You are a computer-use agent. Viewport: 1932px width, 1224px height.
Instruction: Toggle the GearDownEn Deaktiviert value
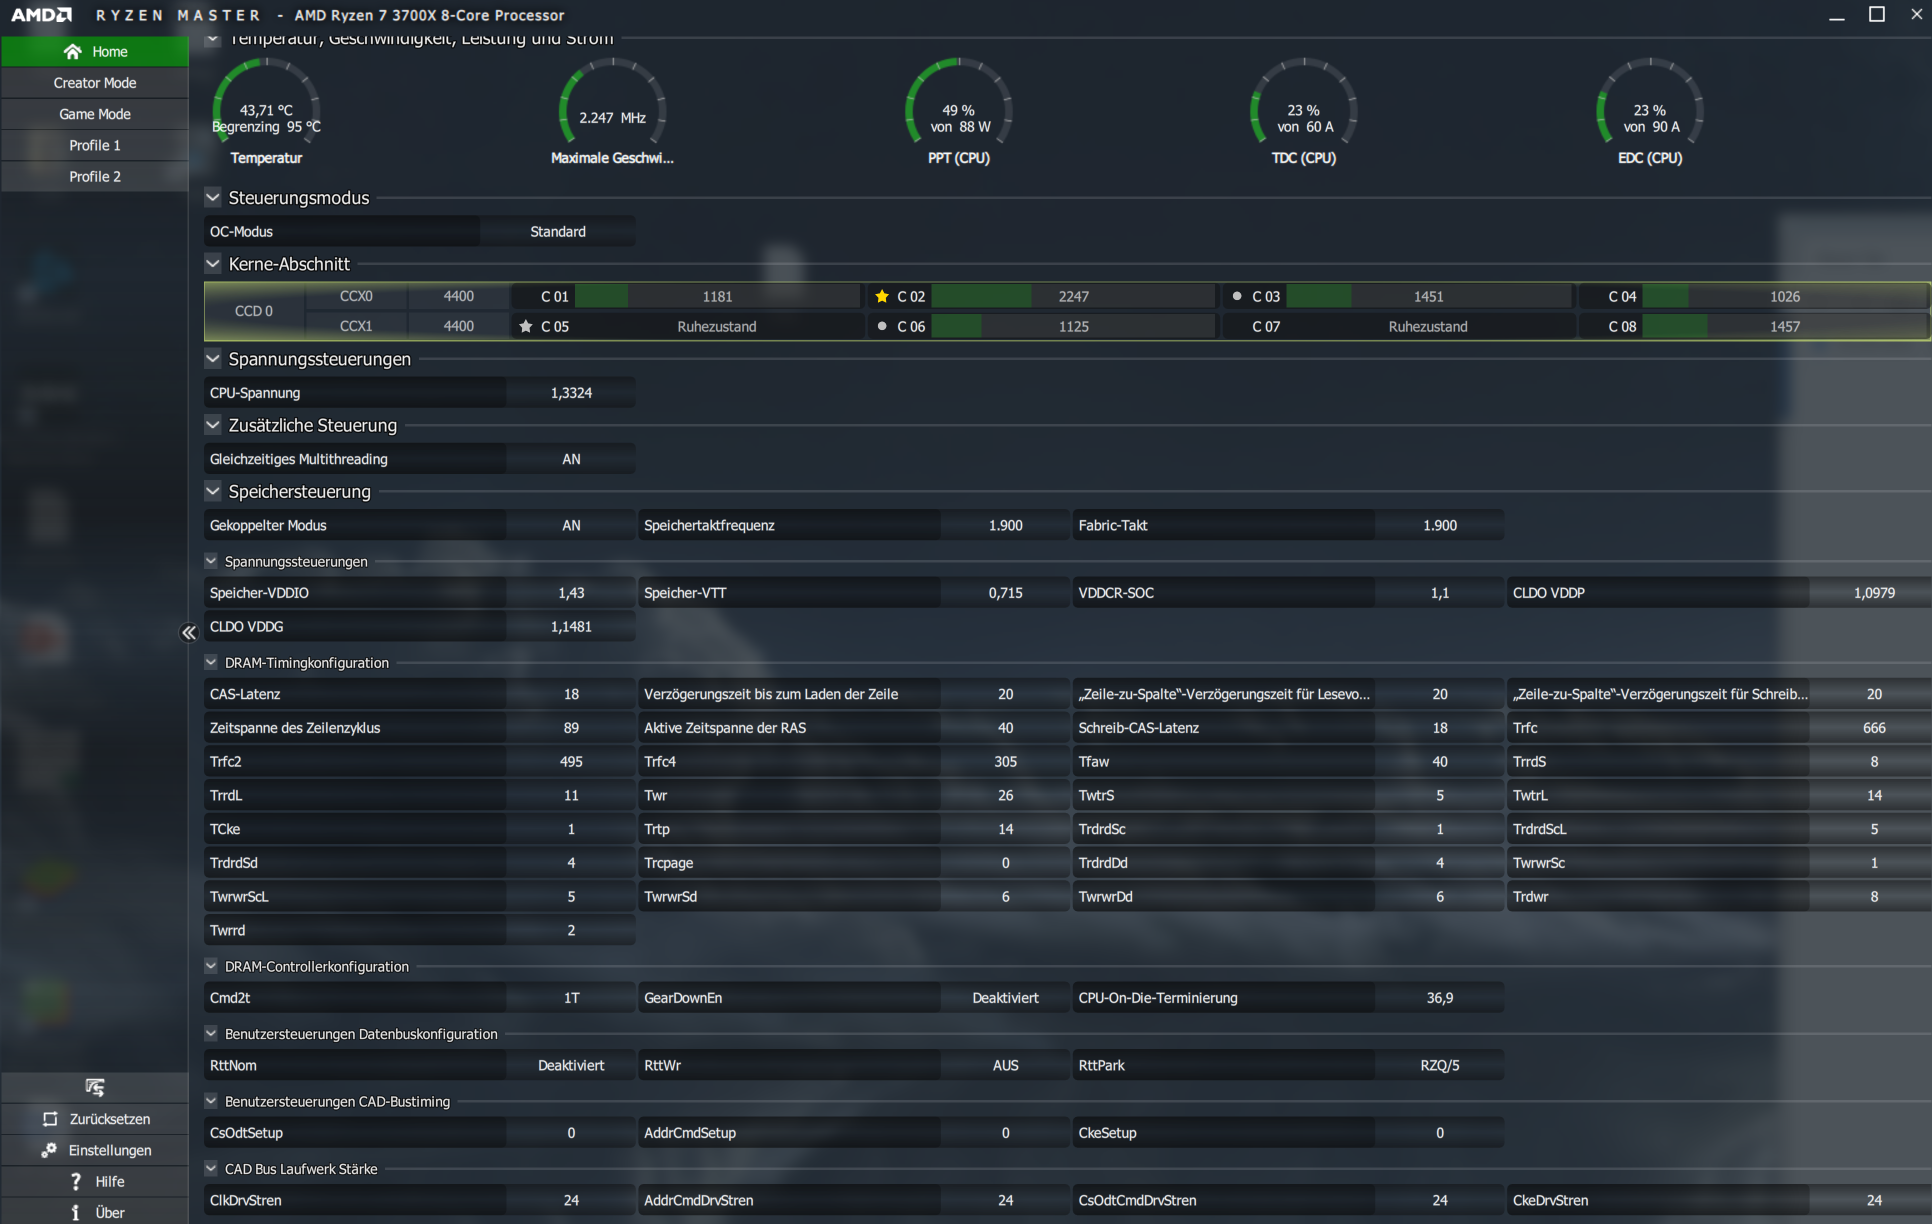(x=1004, y=998)
